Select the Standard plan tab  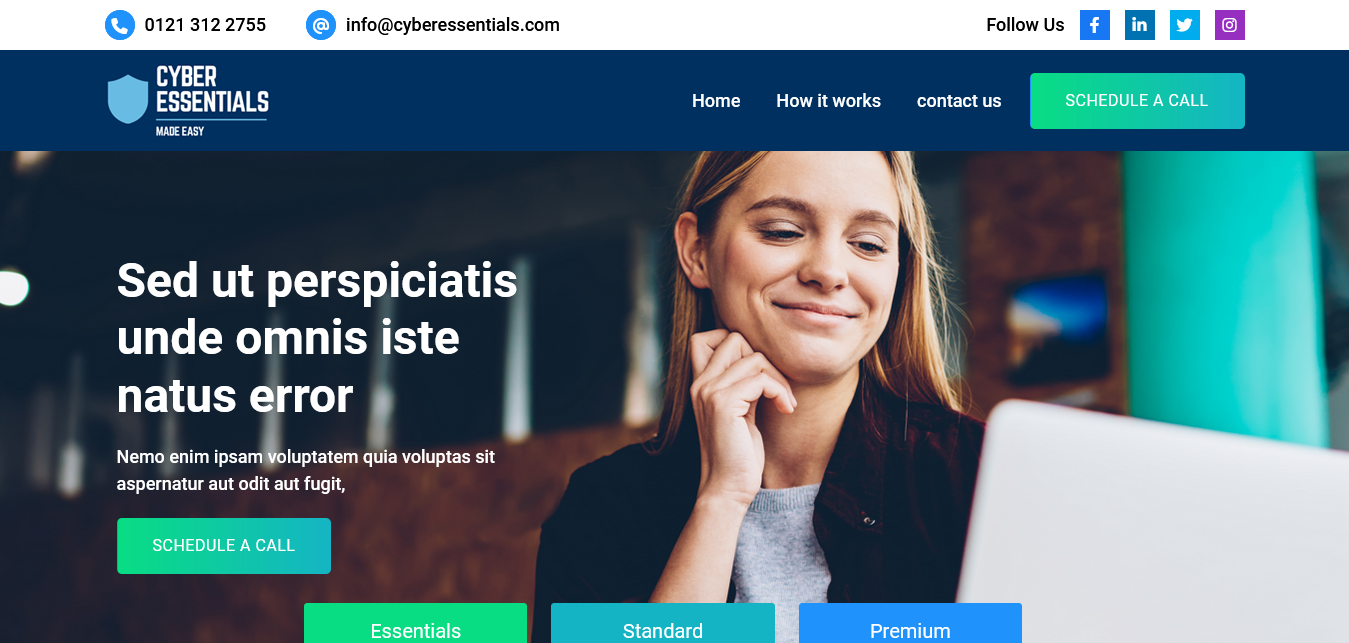pos(663,624)
